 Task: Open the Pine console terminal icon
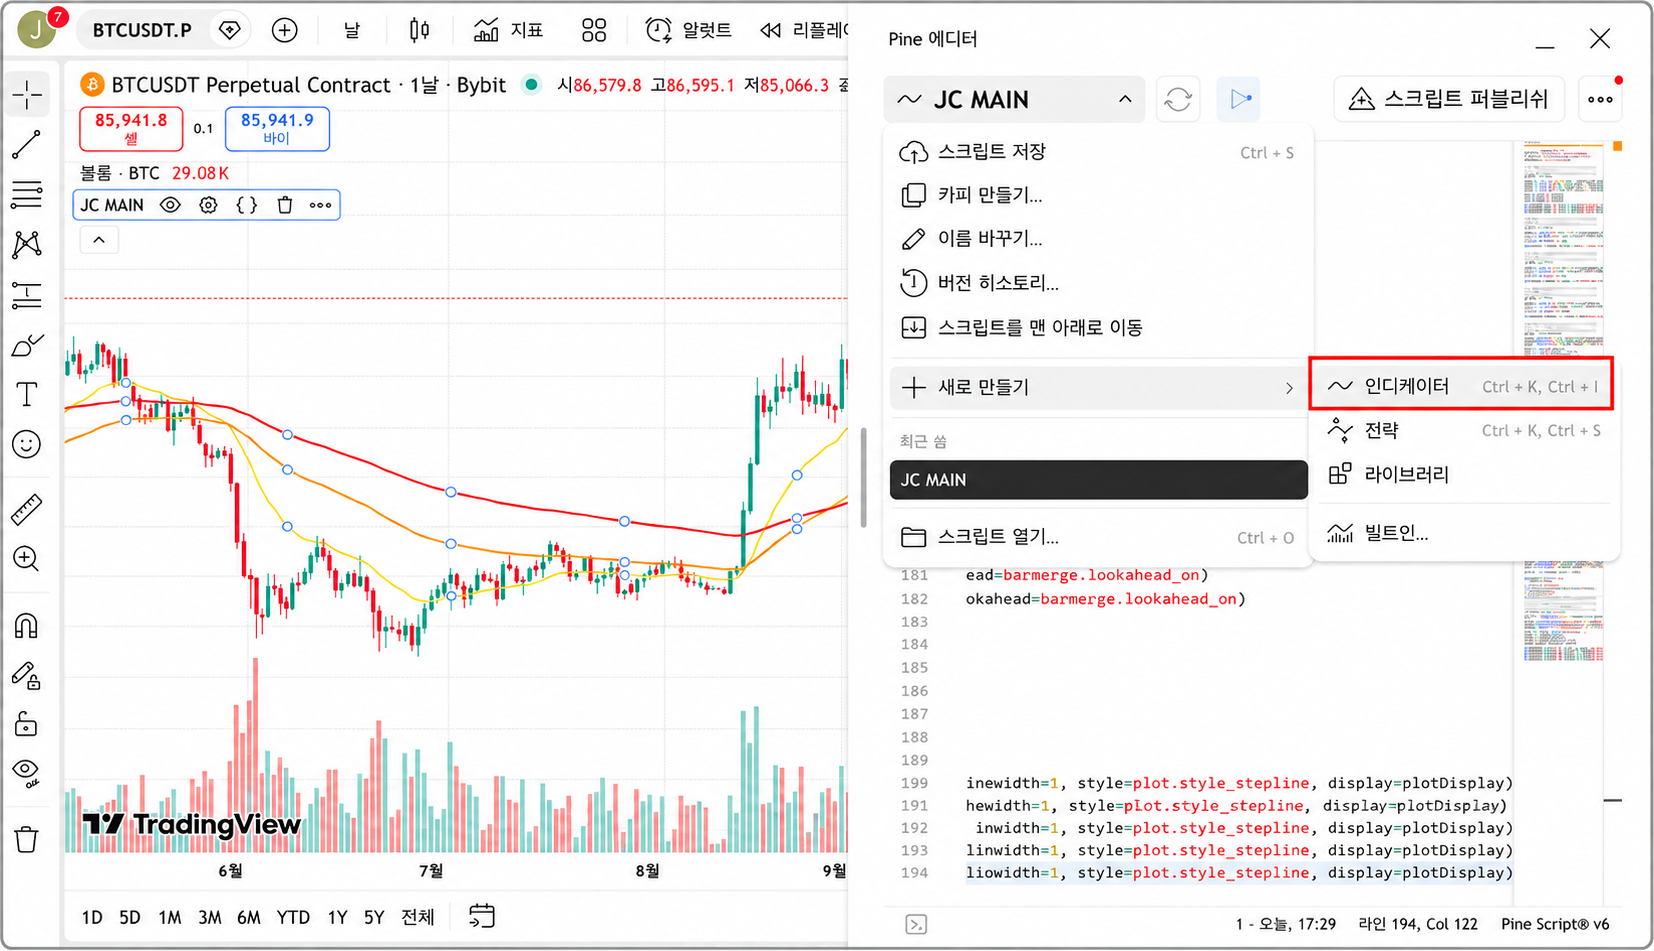click(x=916, y=924)
